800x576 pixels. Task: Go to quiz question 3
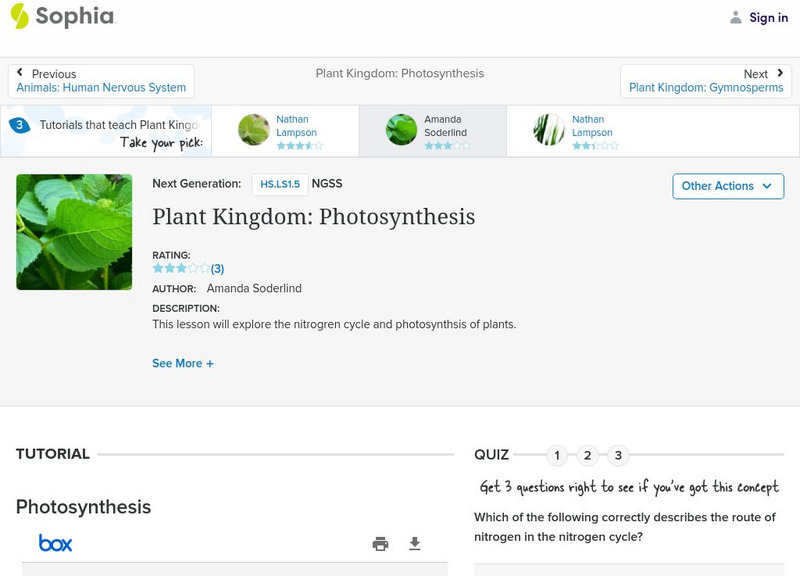(x=618, y=456)
